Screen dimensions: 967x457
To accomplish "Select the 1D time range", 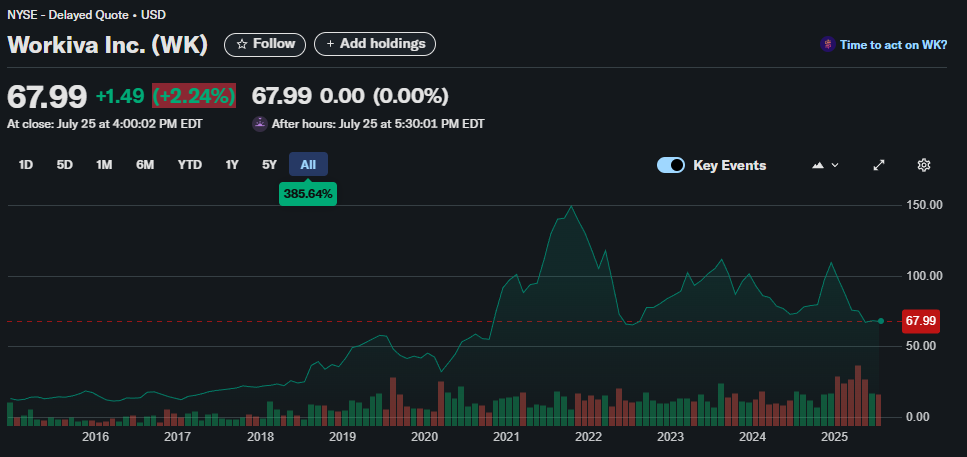I will (x=26, y=165).
